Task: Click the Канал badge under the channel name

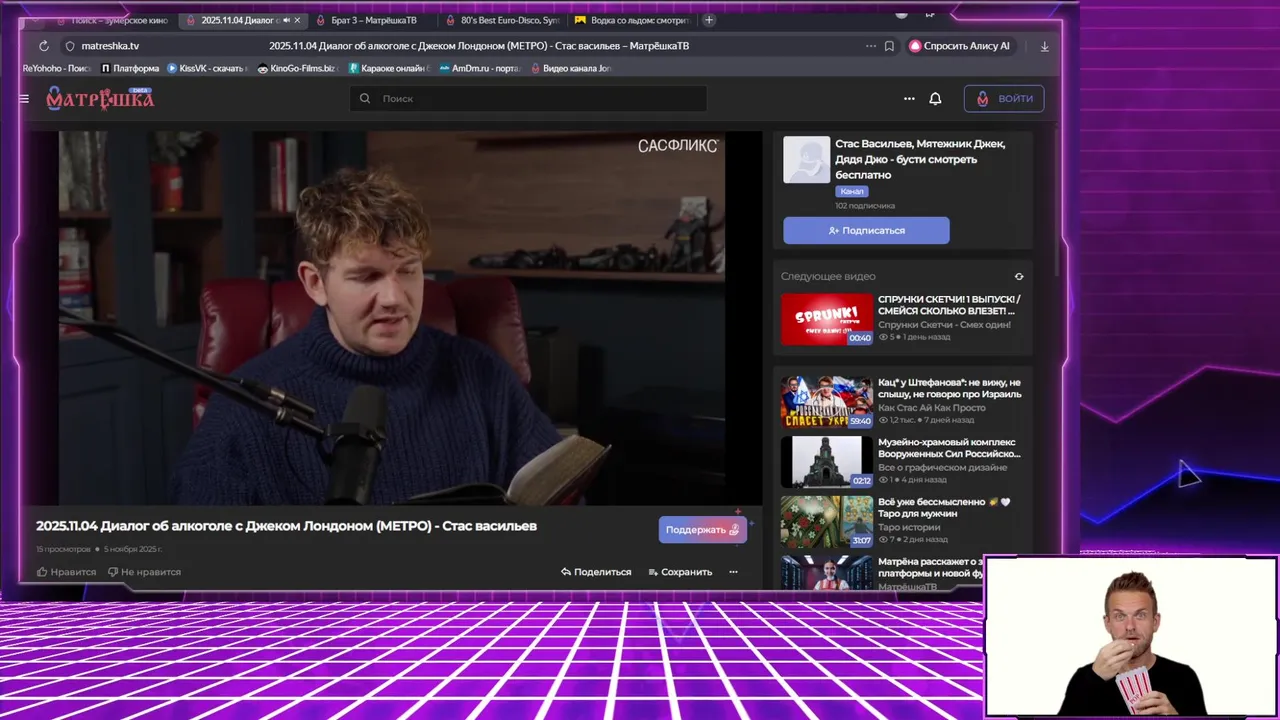Action: pyautogui.click(x=852, y=191)
